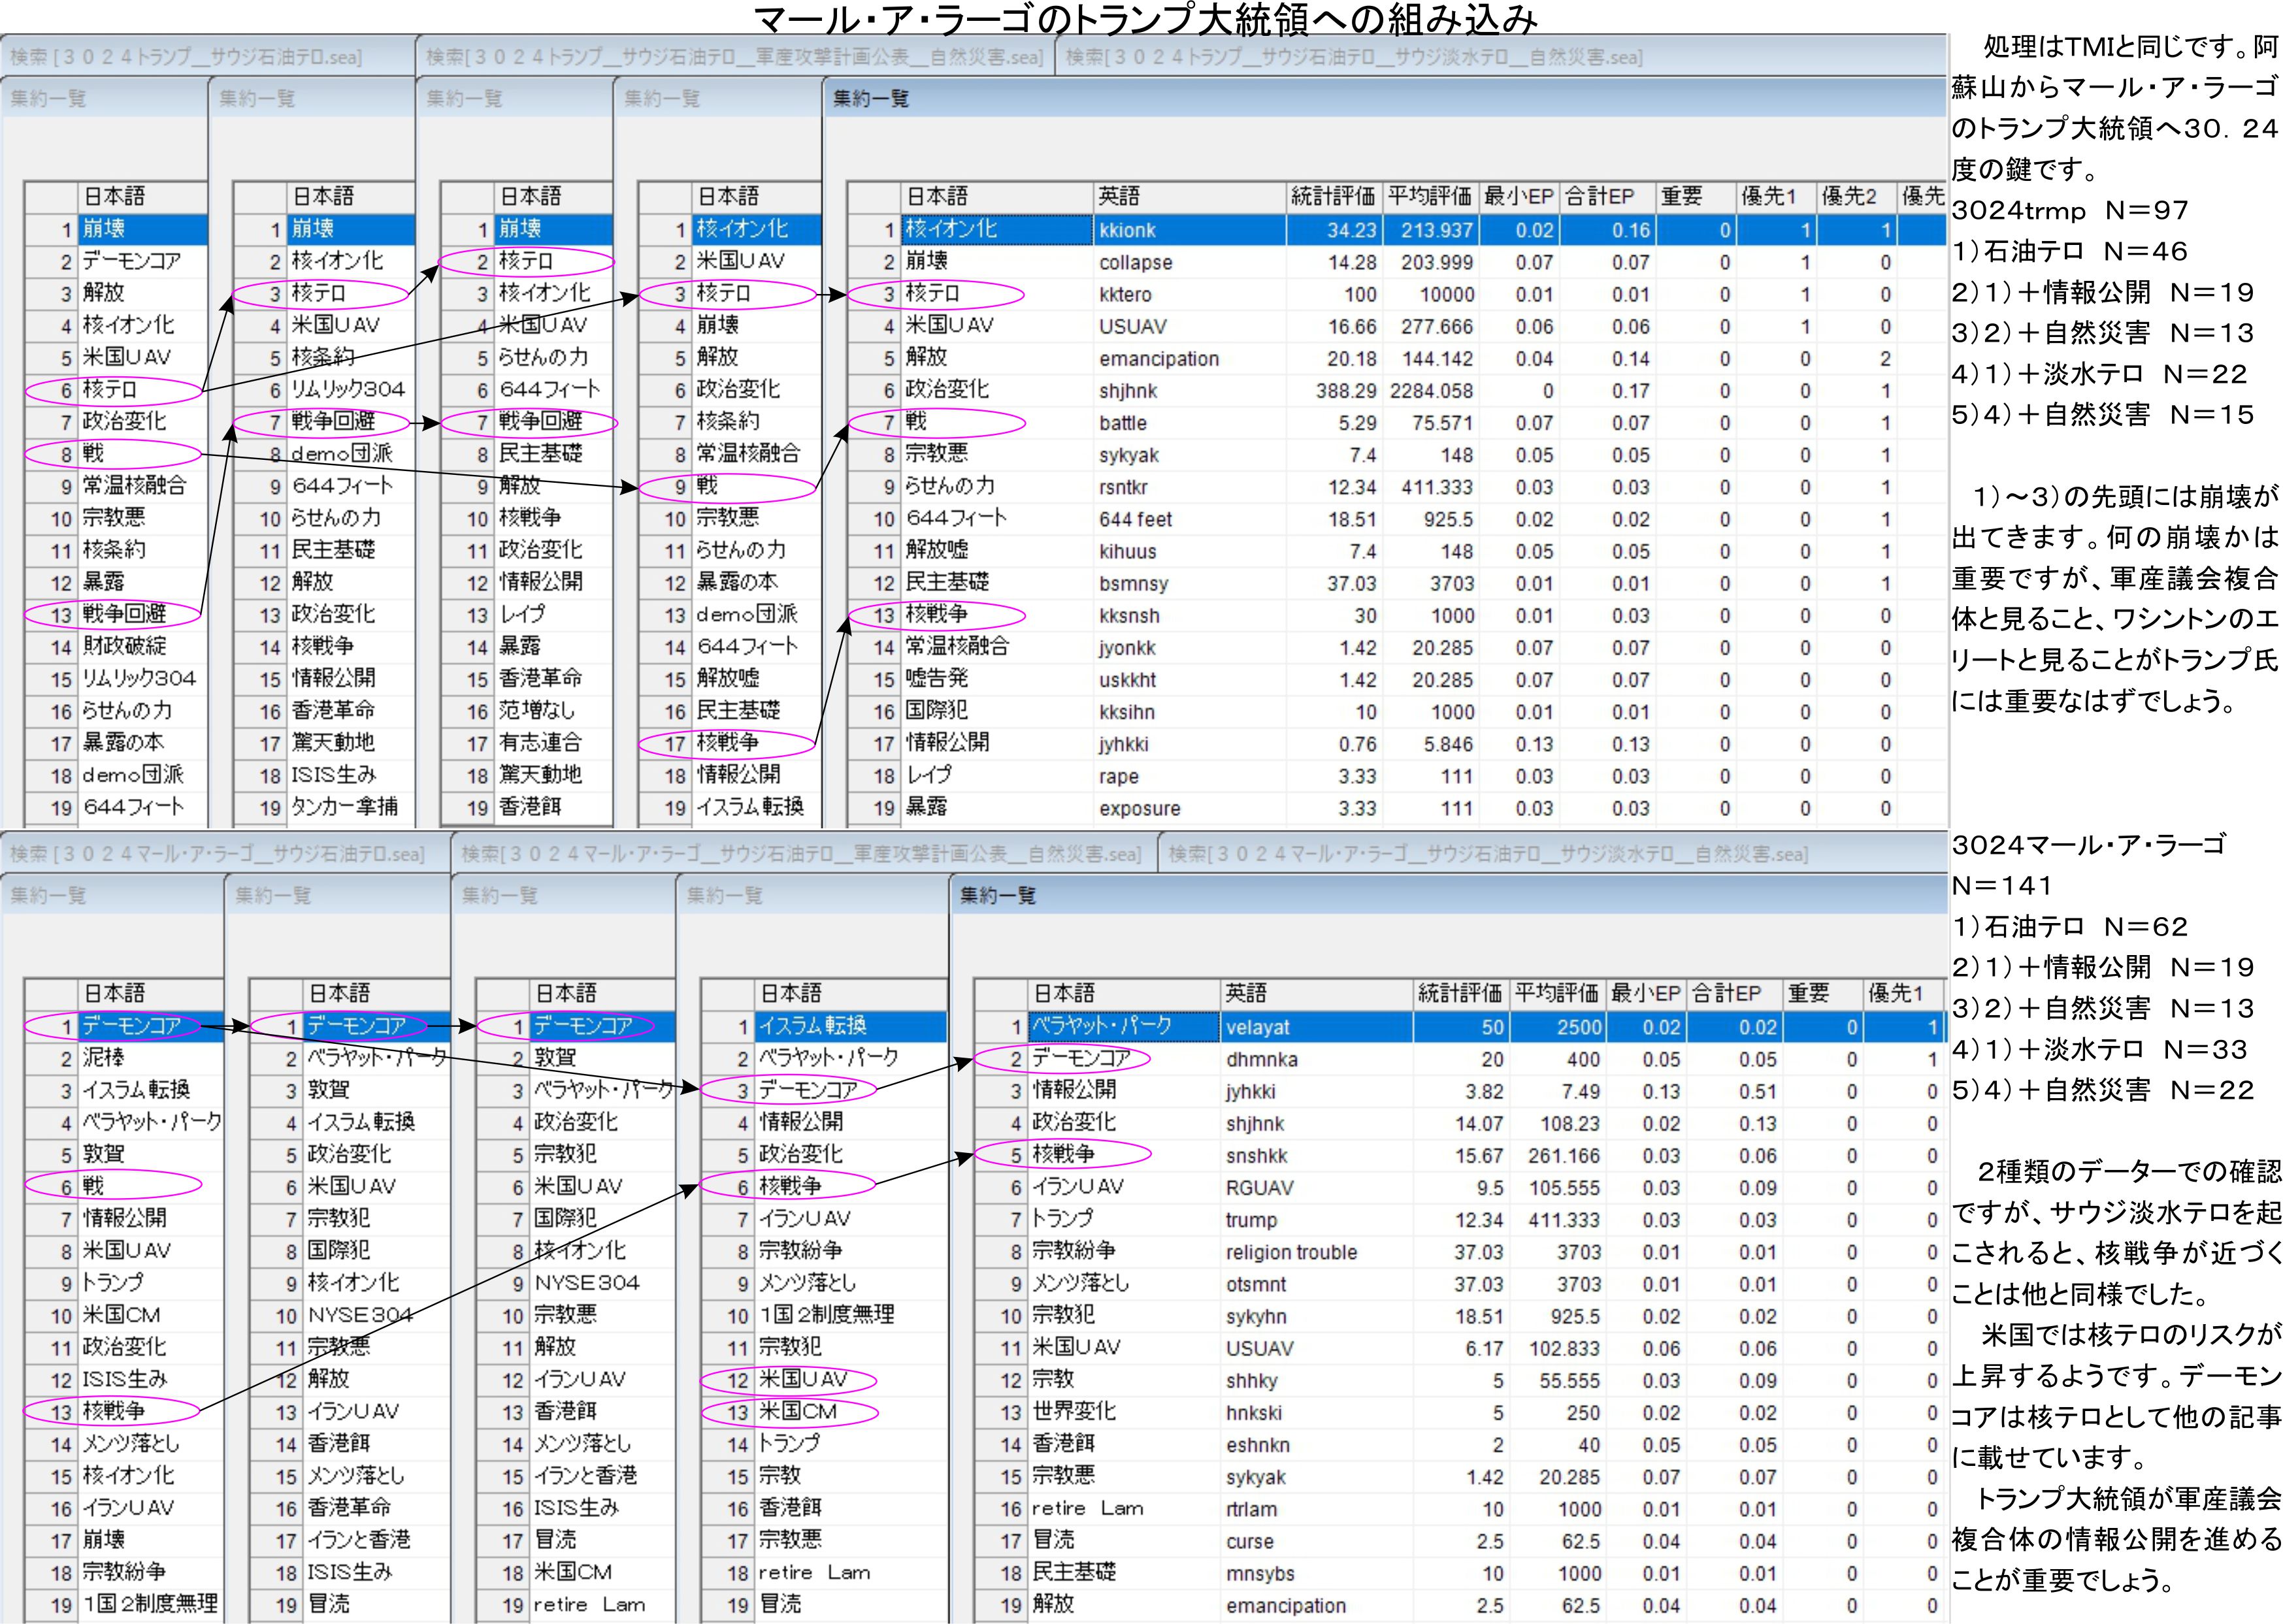Switch to トランプ 軍産攻撃計画公表__自然災害.sea search tab

coord(734,57)
